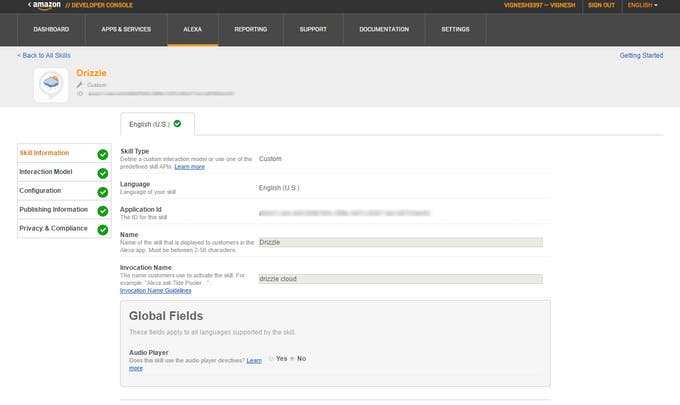Click the green check next to Skill Information

[x=103, y=154]
